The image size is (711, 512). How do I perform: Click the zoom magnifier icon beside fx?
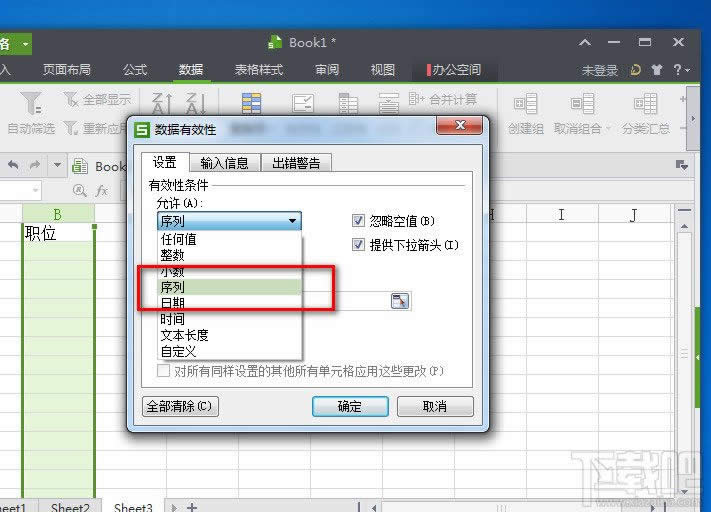(x=80, y=190)
